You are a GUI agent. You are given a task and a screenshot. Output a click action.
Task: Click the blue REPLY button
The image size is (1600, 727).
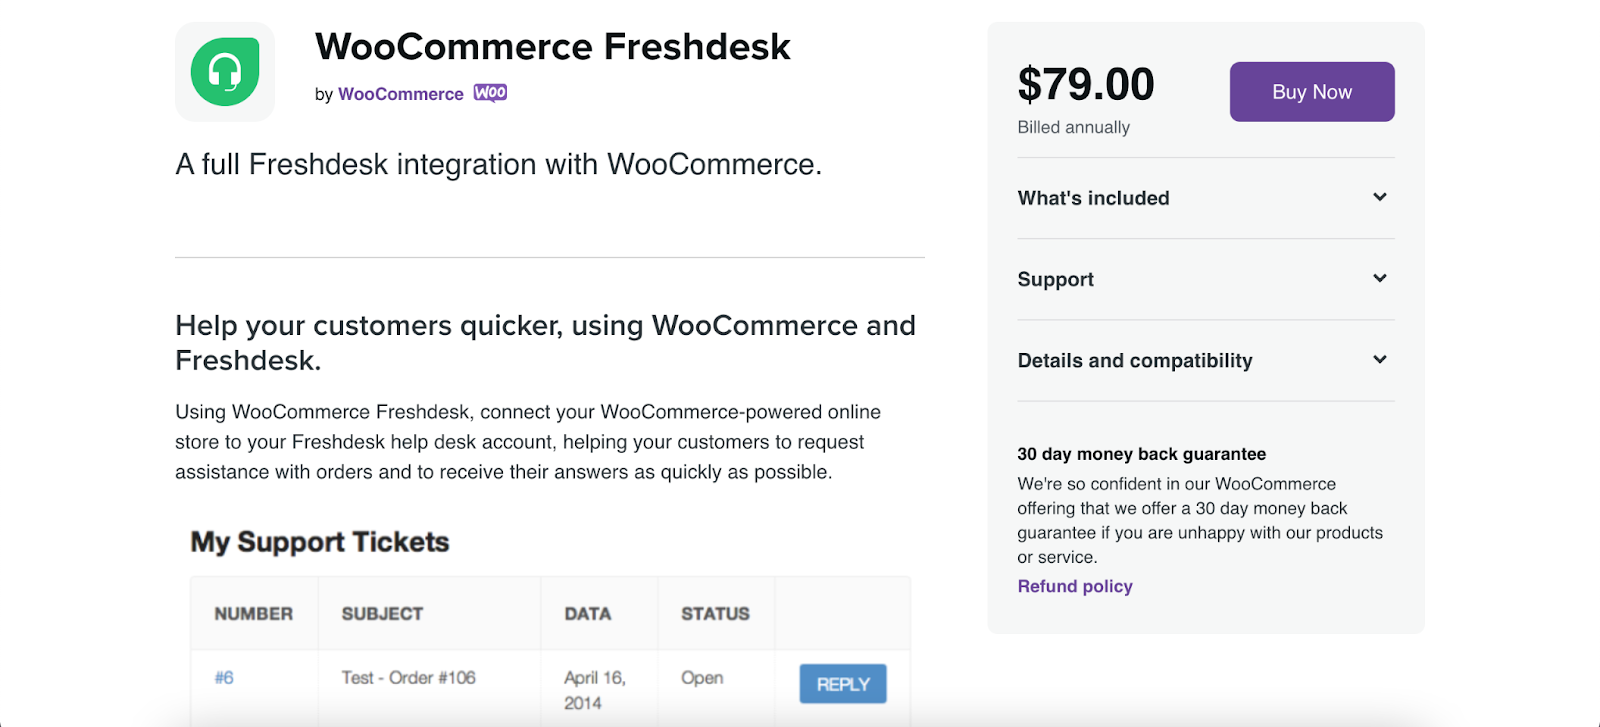click(842, 684)
